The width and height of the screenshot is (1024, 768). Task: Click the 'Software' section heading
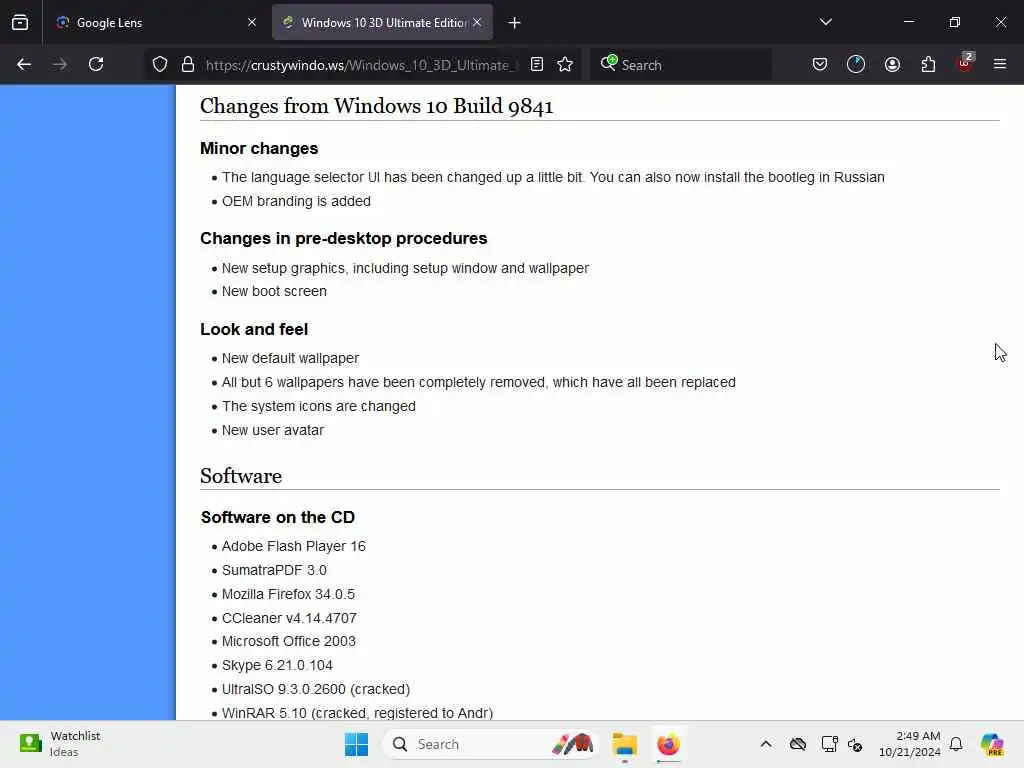241,476
